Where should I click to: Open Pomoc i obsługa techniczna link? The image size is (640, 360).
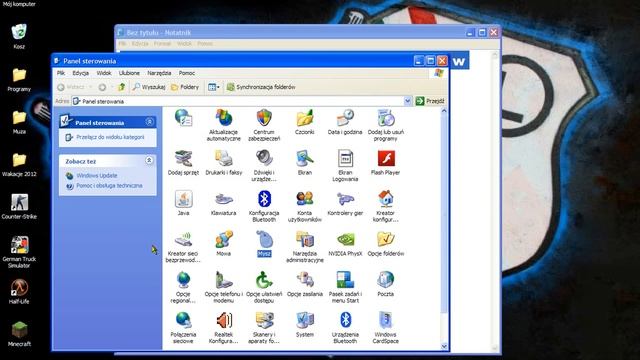(x=109, y=185)
